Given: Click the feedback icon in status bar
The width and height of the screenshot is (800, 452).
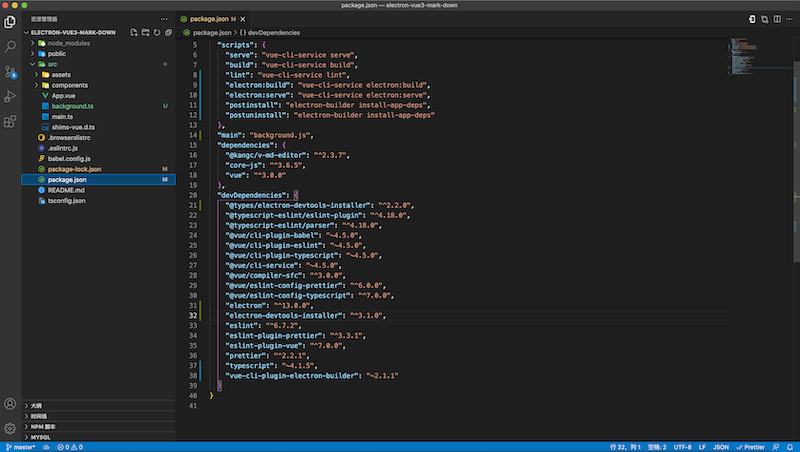Looking at the screenshot, I should [x=776, y=447].
